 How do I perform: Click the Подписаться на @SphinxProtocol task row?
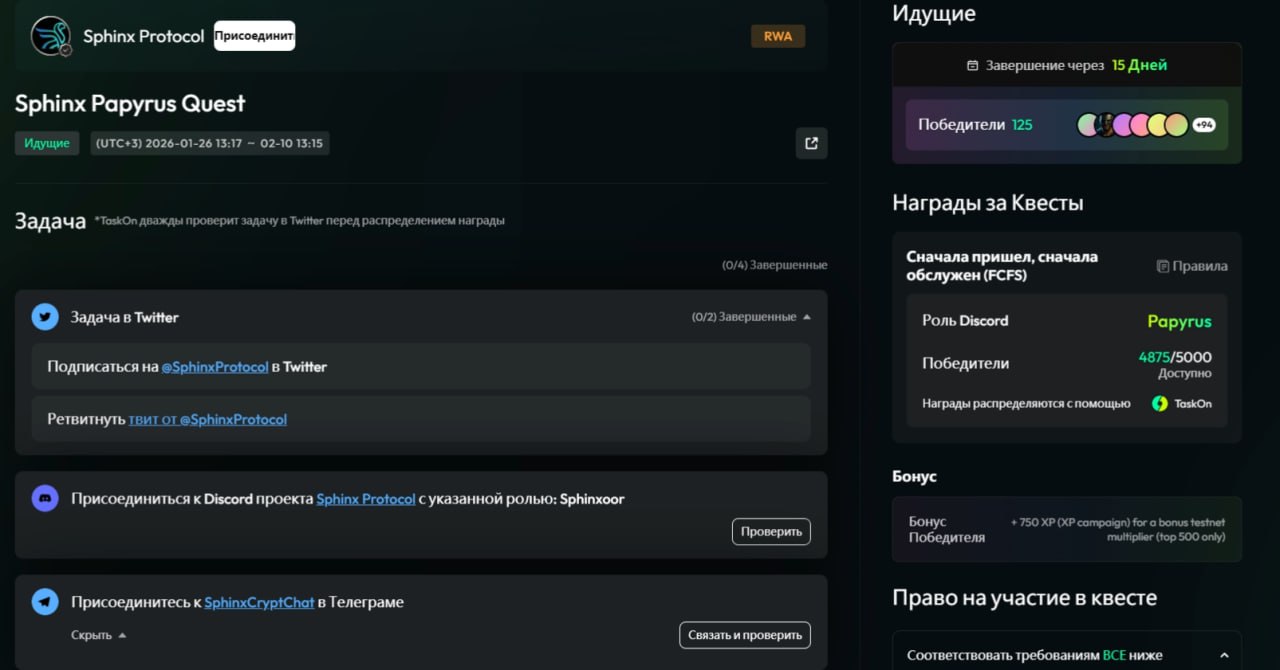tap(421, 367)
